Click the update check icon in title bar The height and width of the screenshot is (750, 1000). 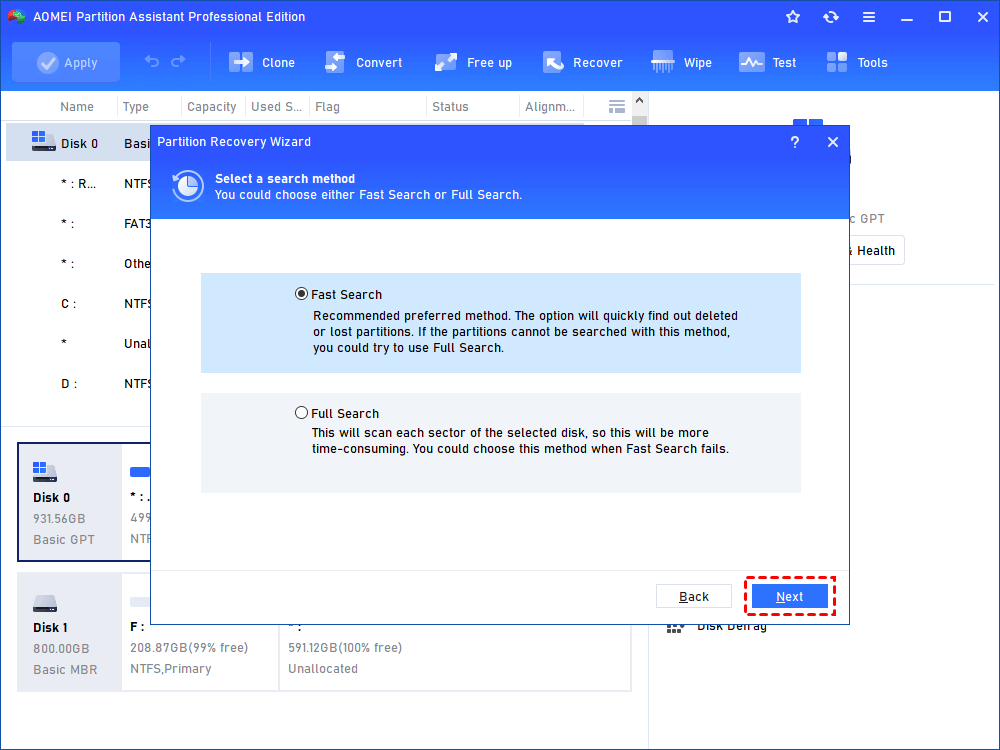coord(831,16)
